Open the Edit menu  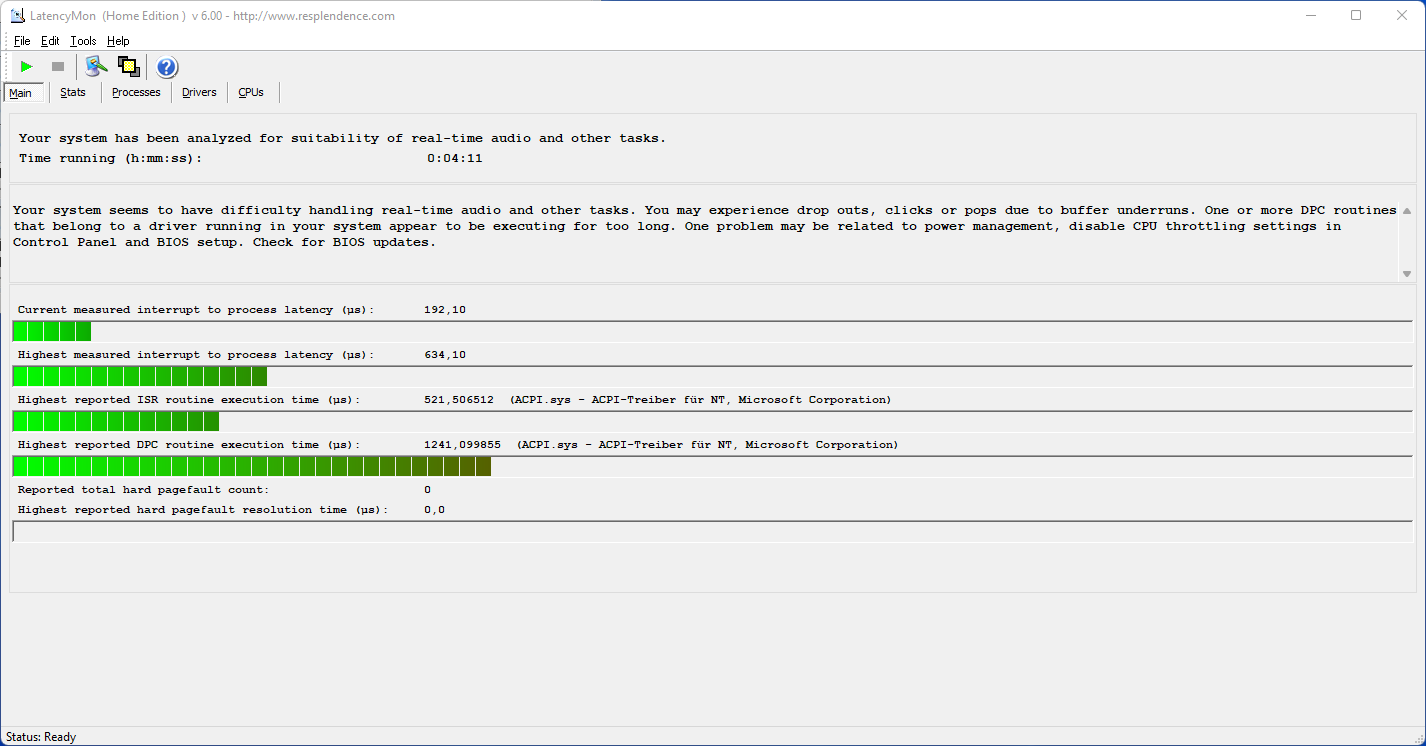[50, 41]
